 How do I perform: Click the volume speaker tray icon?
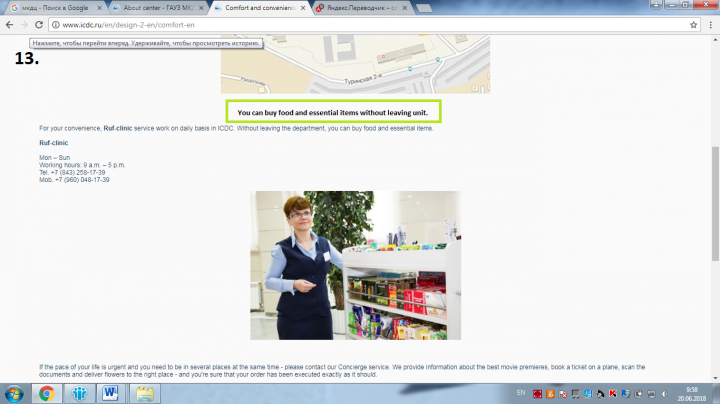[x=664, y=394]
